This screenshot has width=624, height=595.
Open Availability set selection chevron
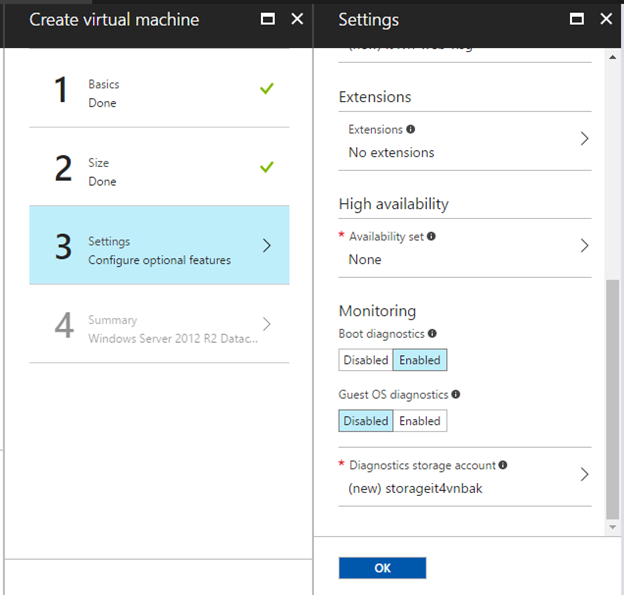[584, 246]
